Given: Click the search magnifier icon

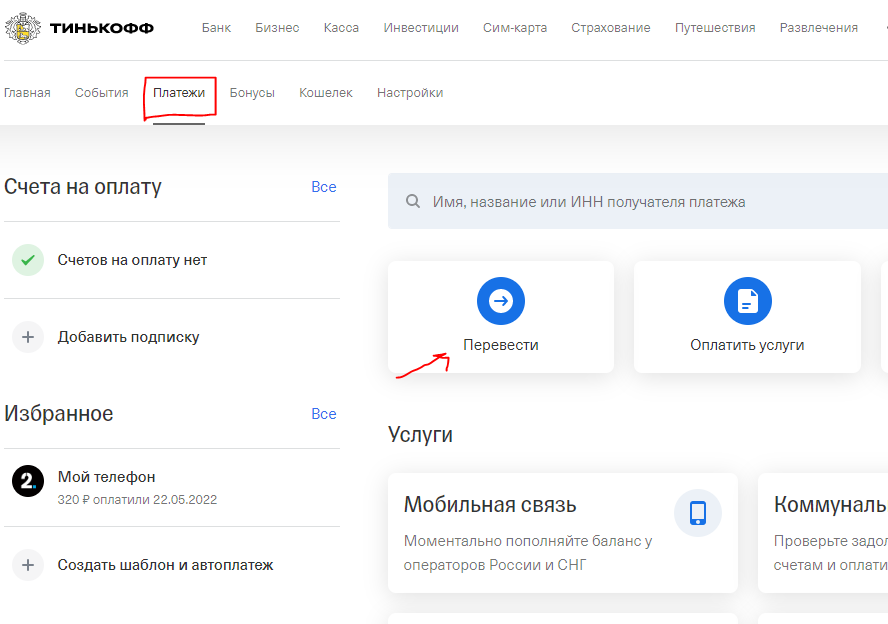Looking at the screenshot, I should coord(413,202).
